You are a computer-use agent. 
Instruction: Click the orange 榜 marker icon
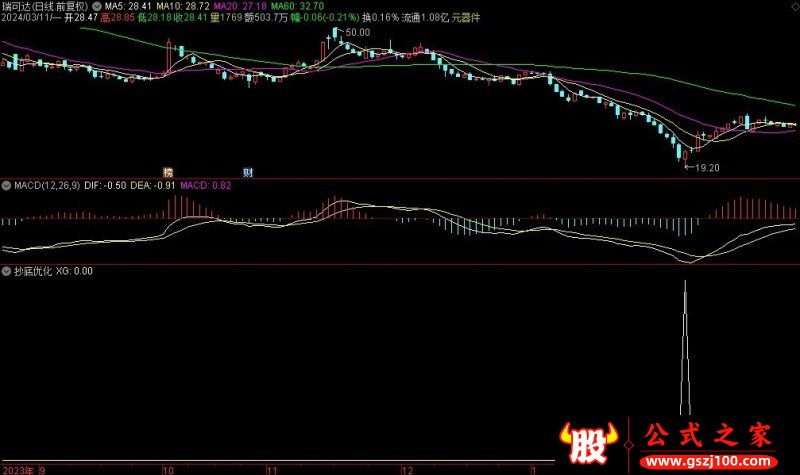pos(167,172)
